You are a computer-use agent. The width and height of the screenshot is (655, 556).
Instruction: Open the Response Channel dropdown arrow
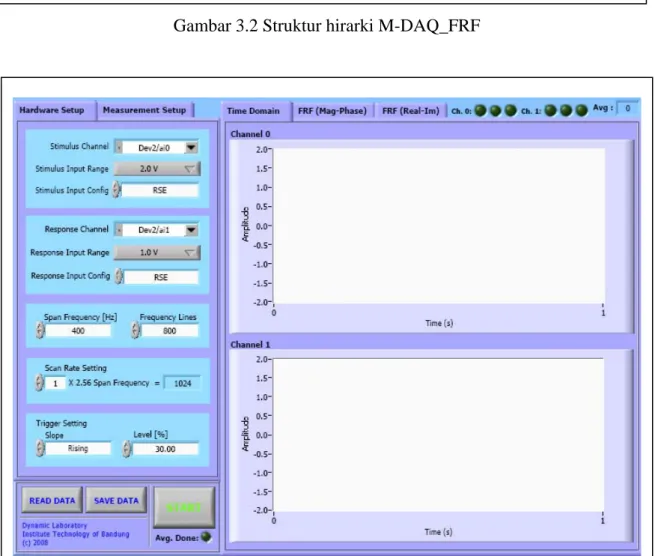click(x=191, y=230)
